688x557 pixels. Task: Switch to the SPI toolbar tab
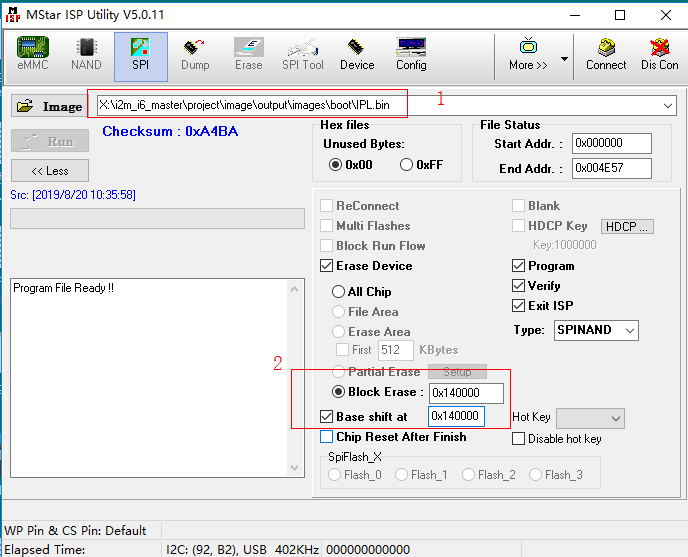[x=140, y=54]
